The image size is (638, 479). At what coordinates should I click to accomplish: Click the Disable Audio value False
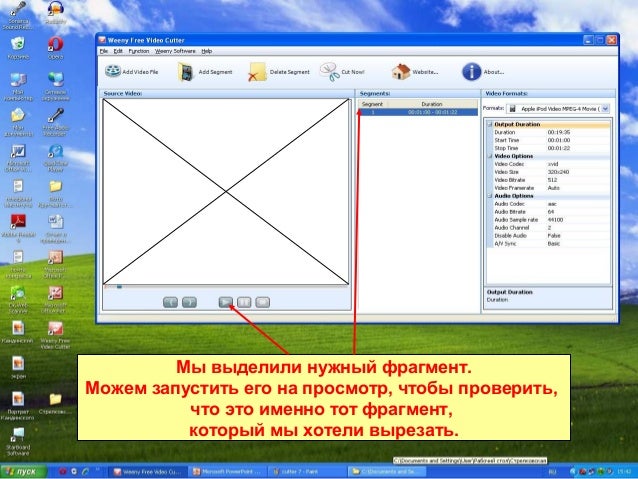coord(554,236)
